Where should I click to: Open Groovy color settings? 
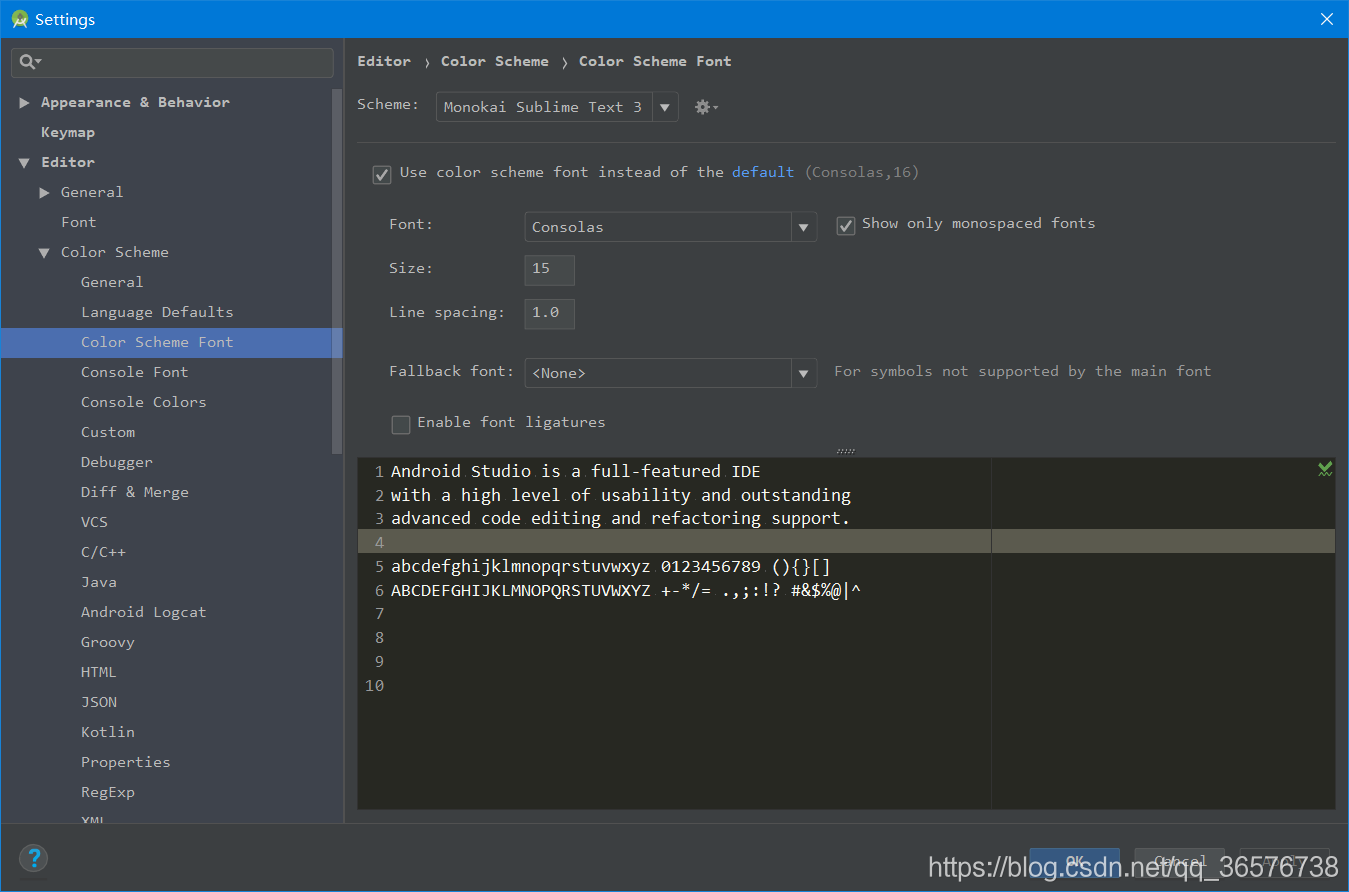(108, 642)
